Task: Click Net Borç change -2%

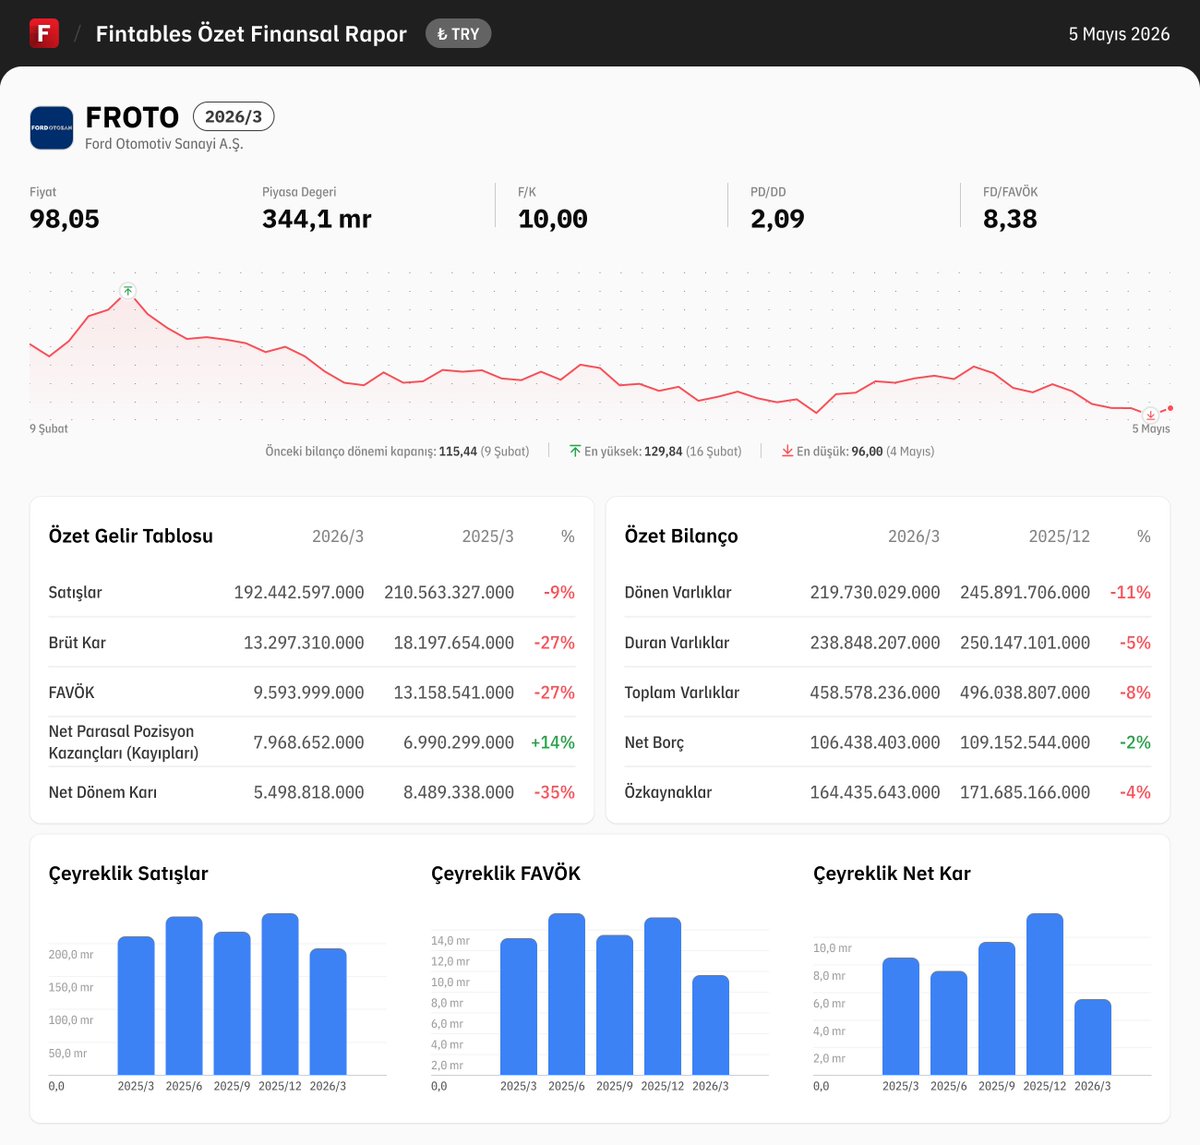Action: pos(1135,742)
